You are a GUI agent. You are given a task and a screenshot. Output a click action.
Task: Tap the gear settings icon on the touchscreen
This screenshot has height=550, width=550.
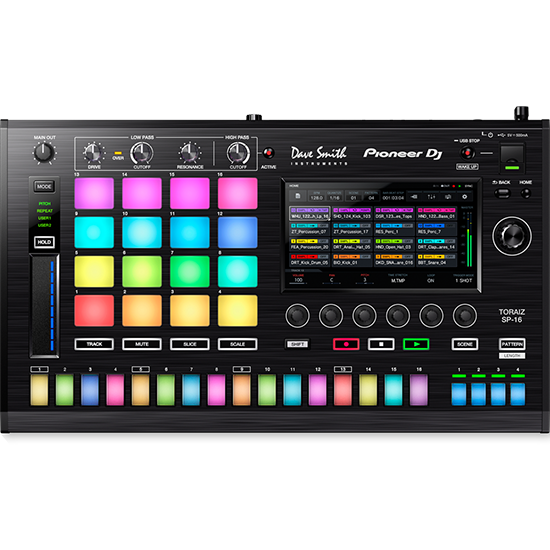point(464,197)
